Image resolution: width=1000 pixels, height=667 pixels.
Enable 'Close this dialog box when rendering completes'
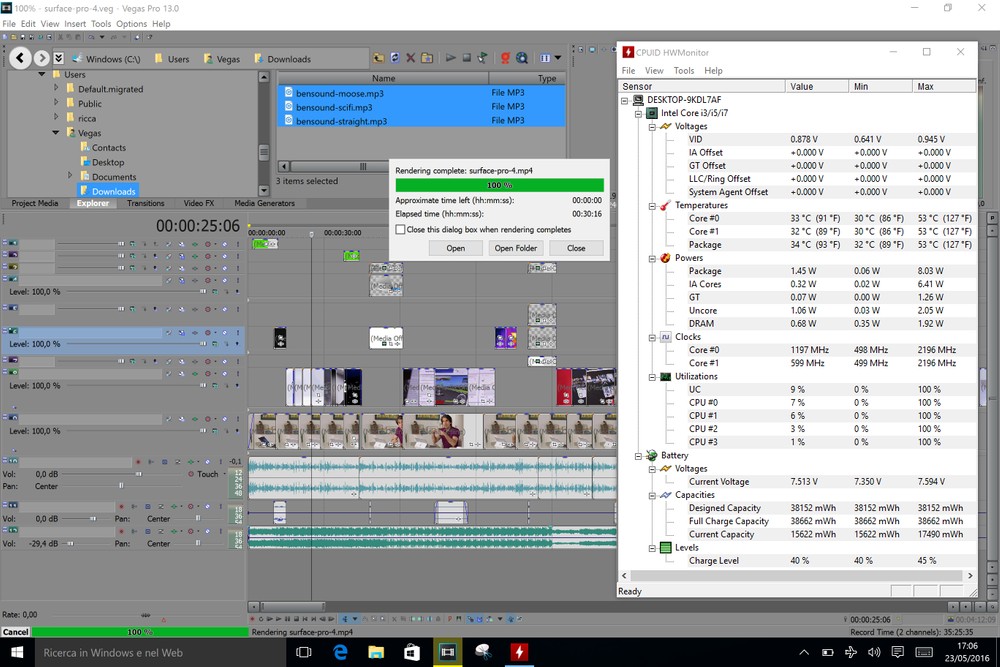401,229
